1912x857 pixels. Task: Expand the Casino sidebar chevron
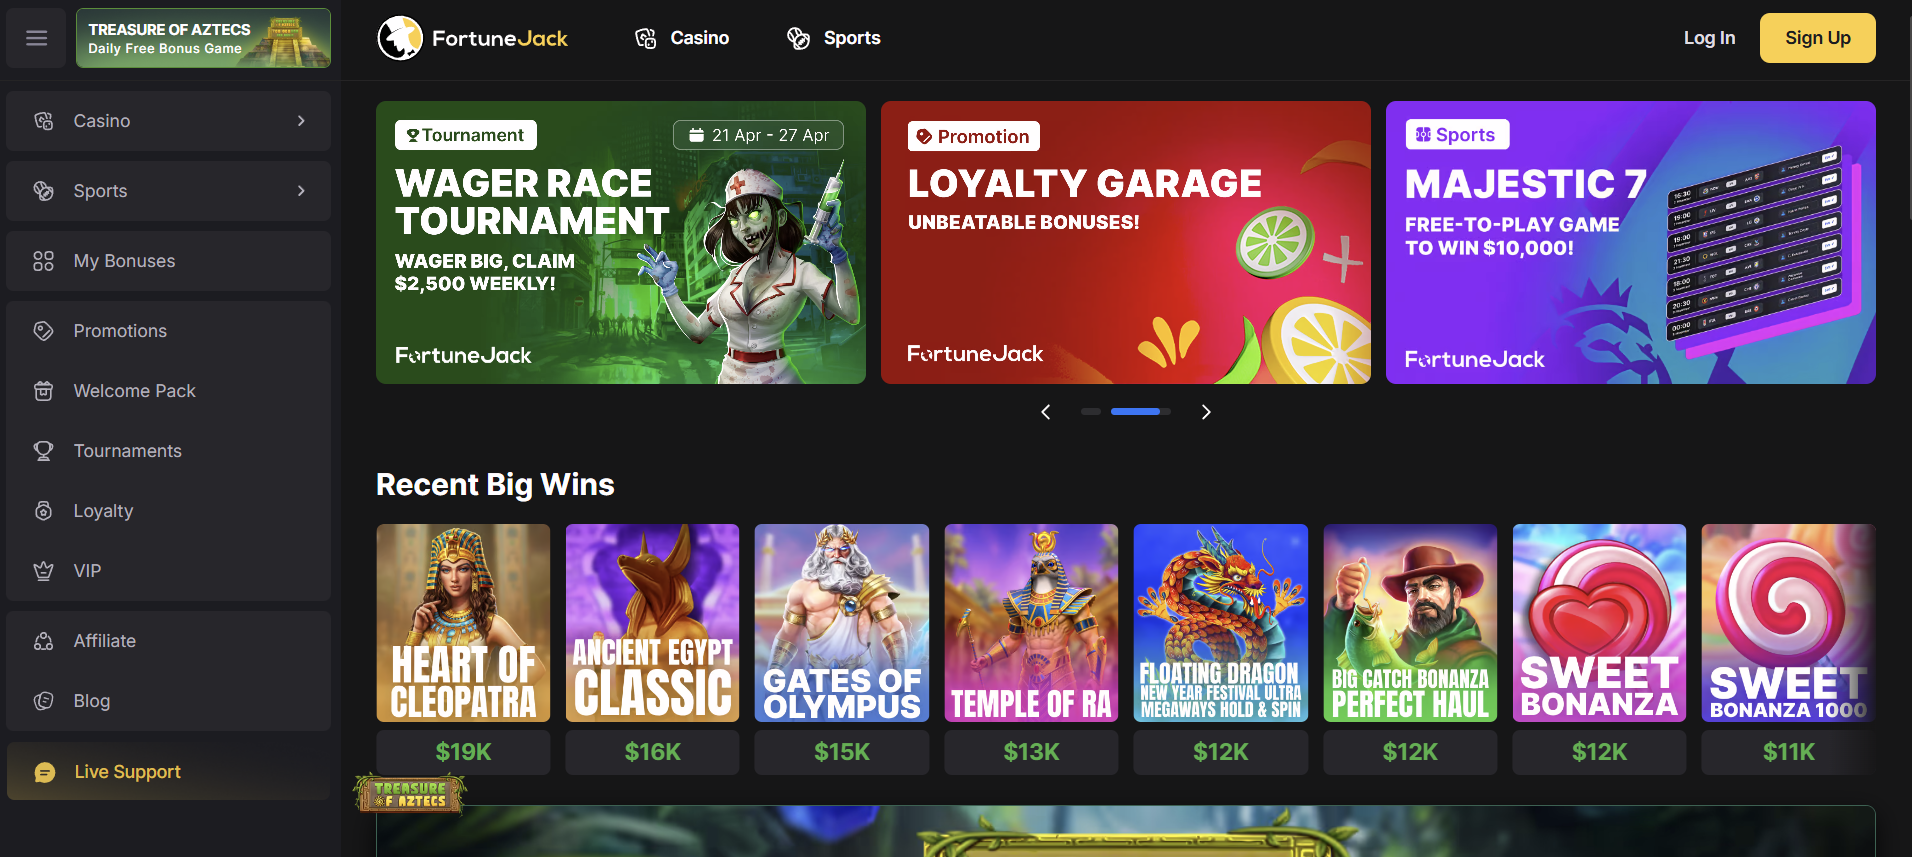pos(301,121)
